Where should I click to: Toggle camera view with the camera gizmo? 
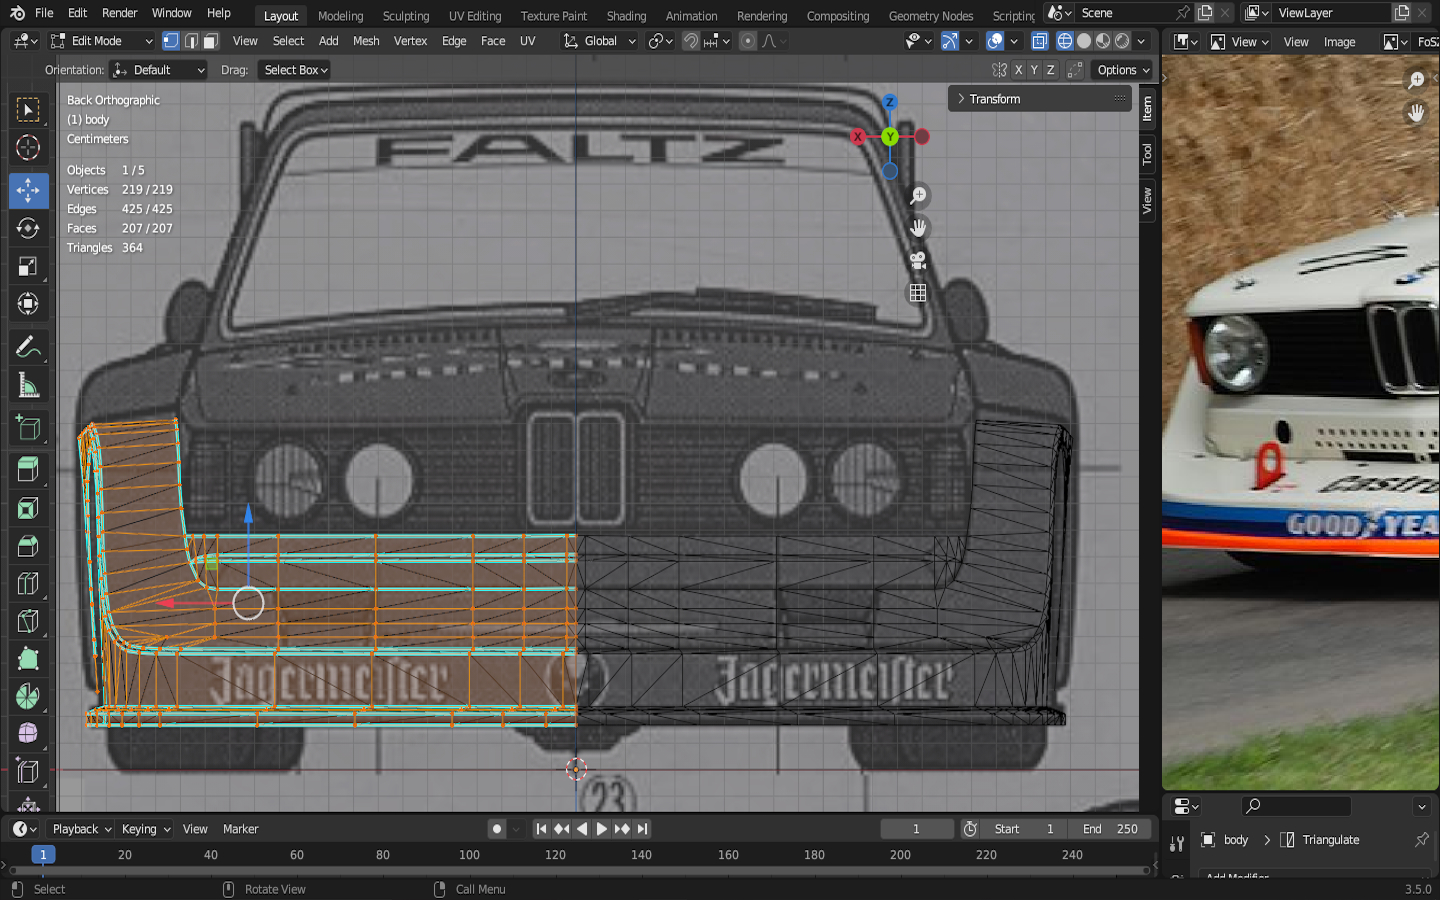coord(918,260)
